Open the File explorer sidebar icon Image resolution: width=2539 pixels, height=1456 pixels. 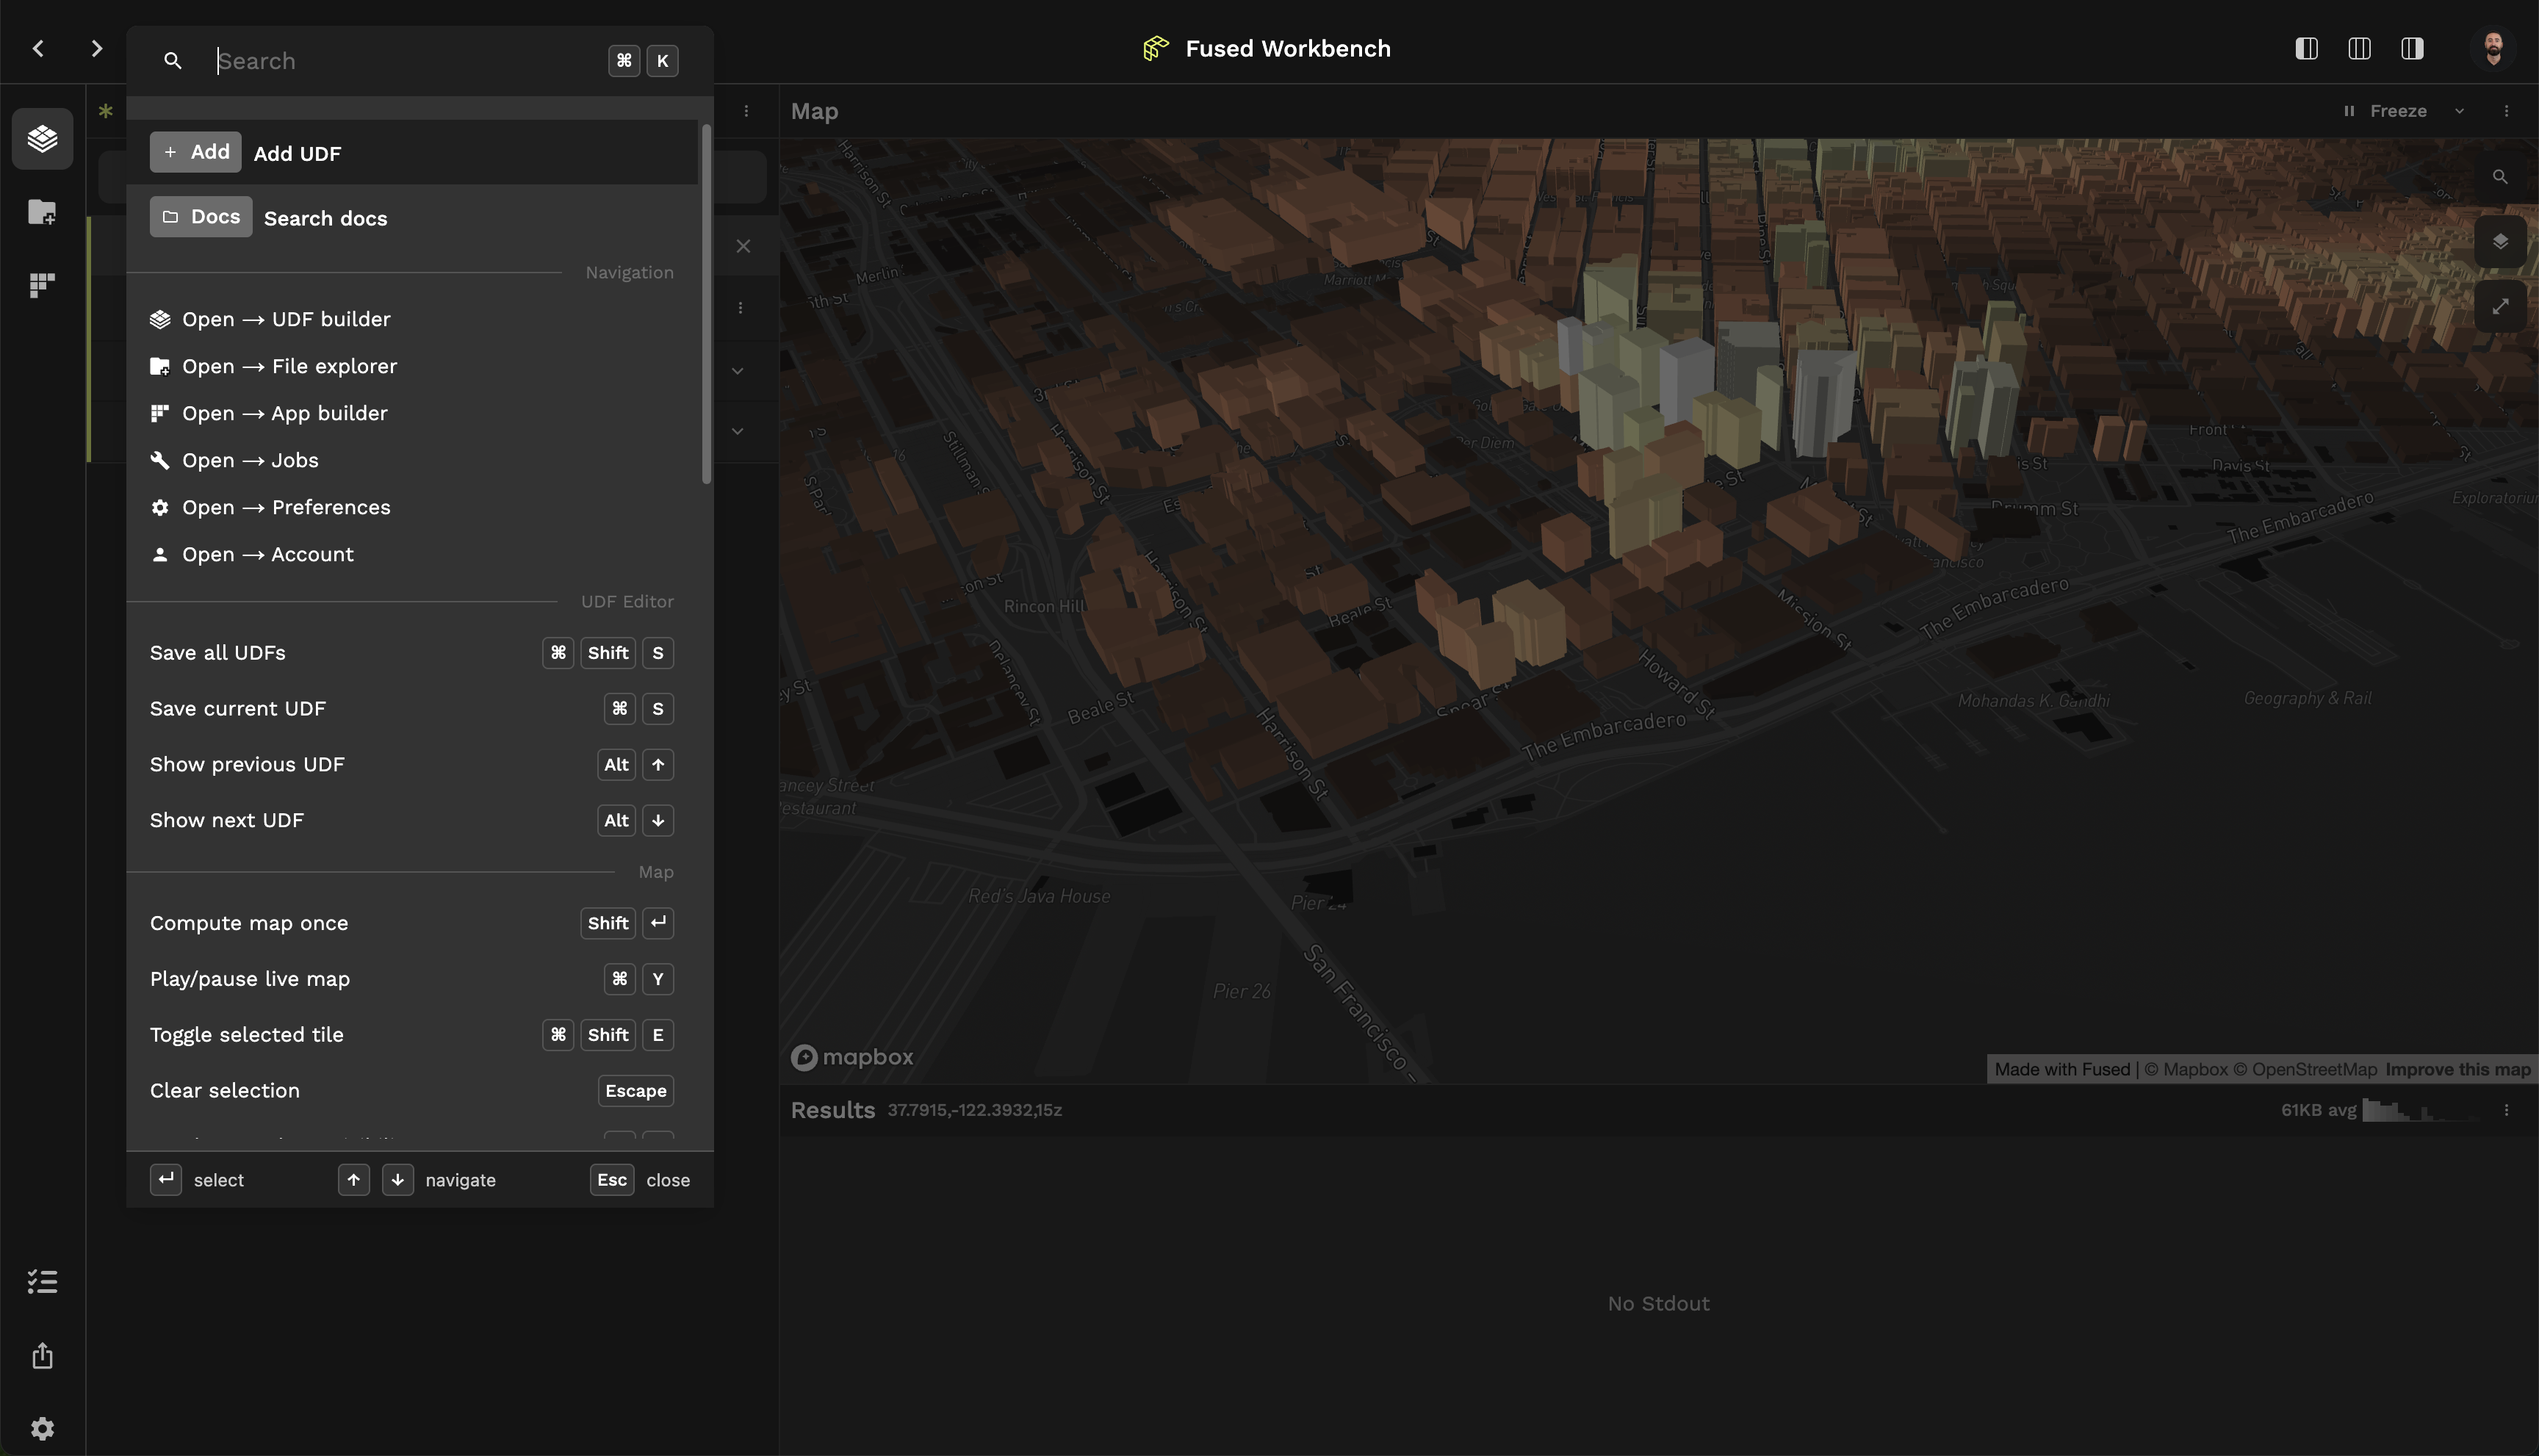42,211
